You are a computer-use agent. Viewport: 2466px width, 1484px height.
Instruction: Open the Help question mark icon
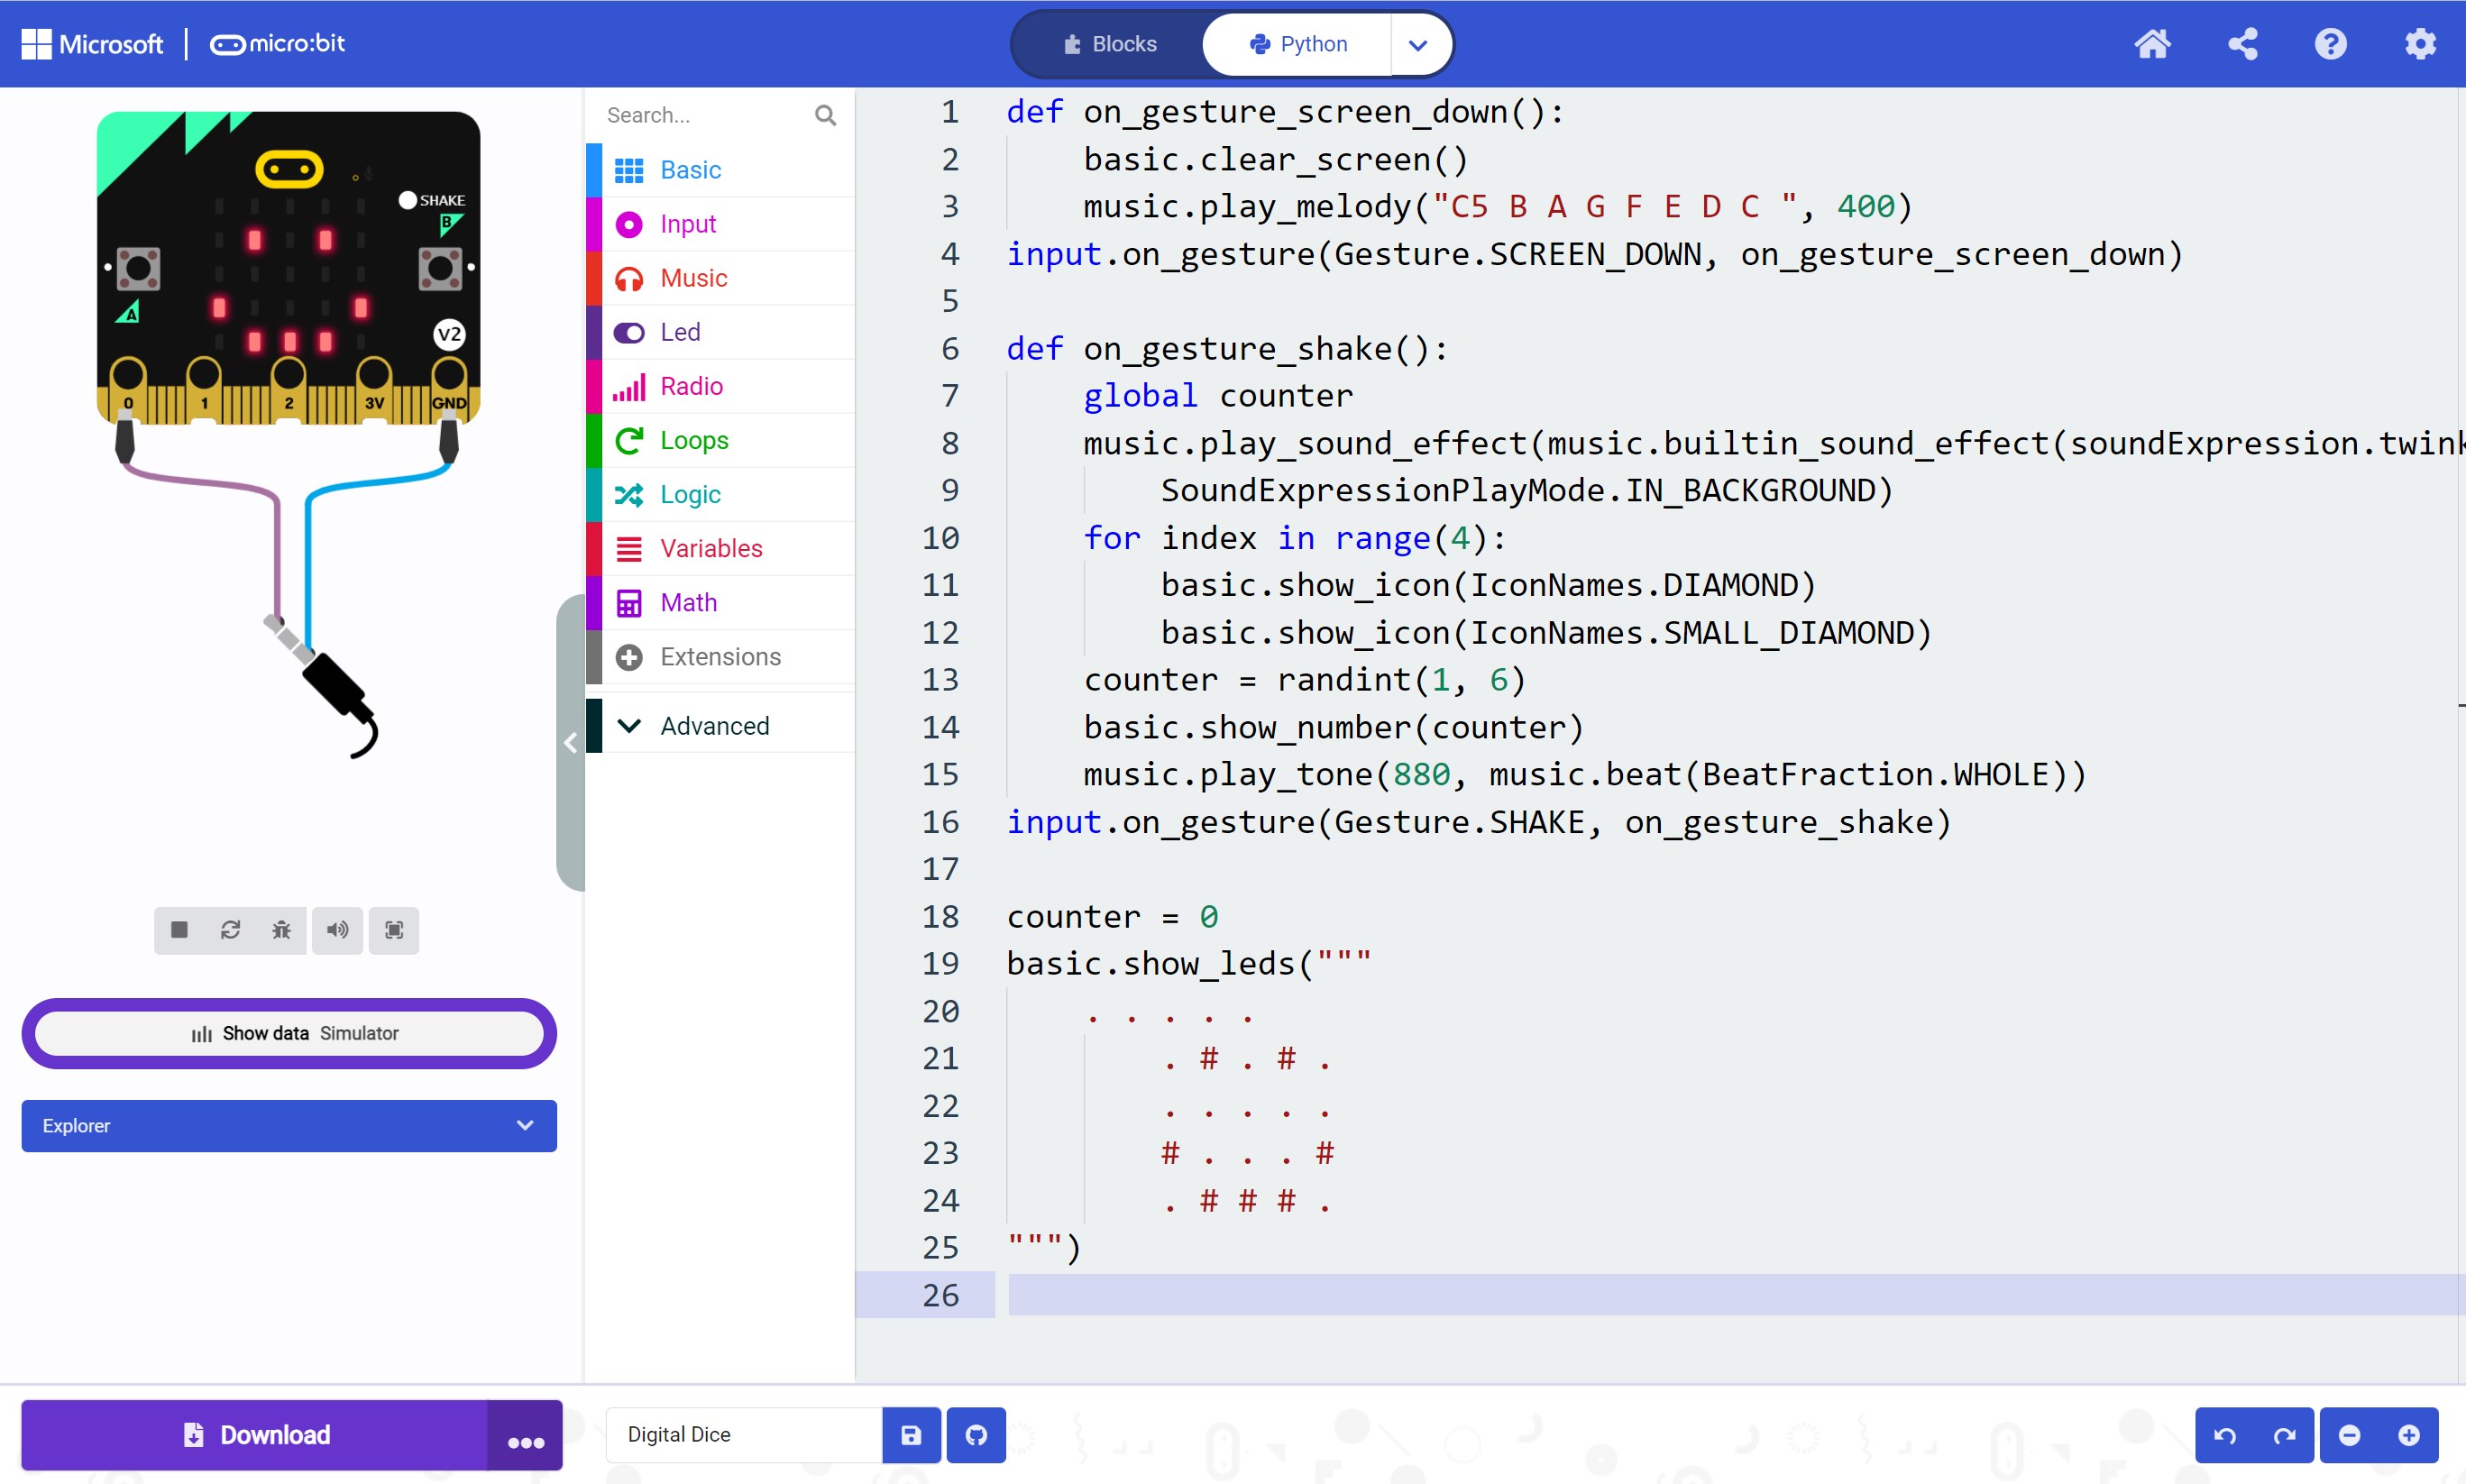[x=2330, y=44]
